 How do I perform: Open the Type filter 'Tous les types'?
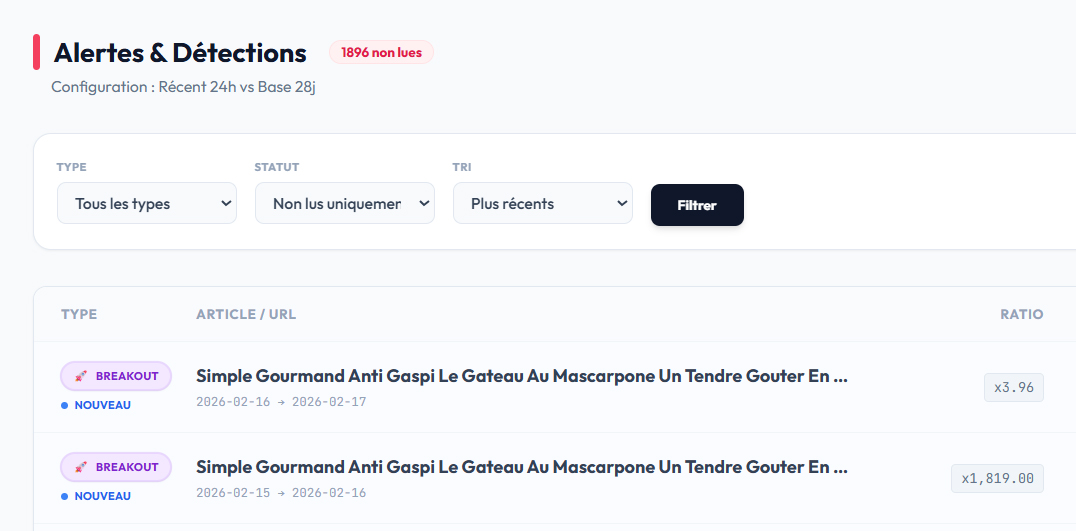pyautogui.click(x=147, y=203)
